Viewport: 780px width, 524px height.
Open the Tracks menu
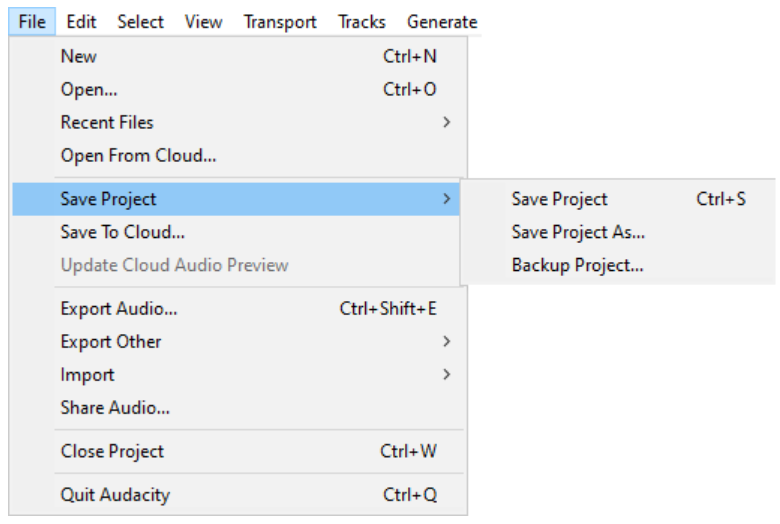coord(362,22)
